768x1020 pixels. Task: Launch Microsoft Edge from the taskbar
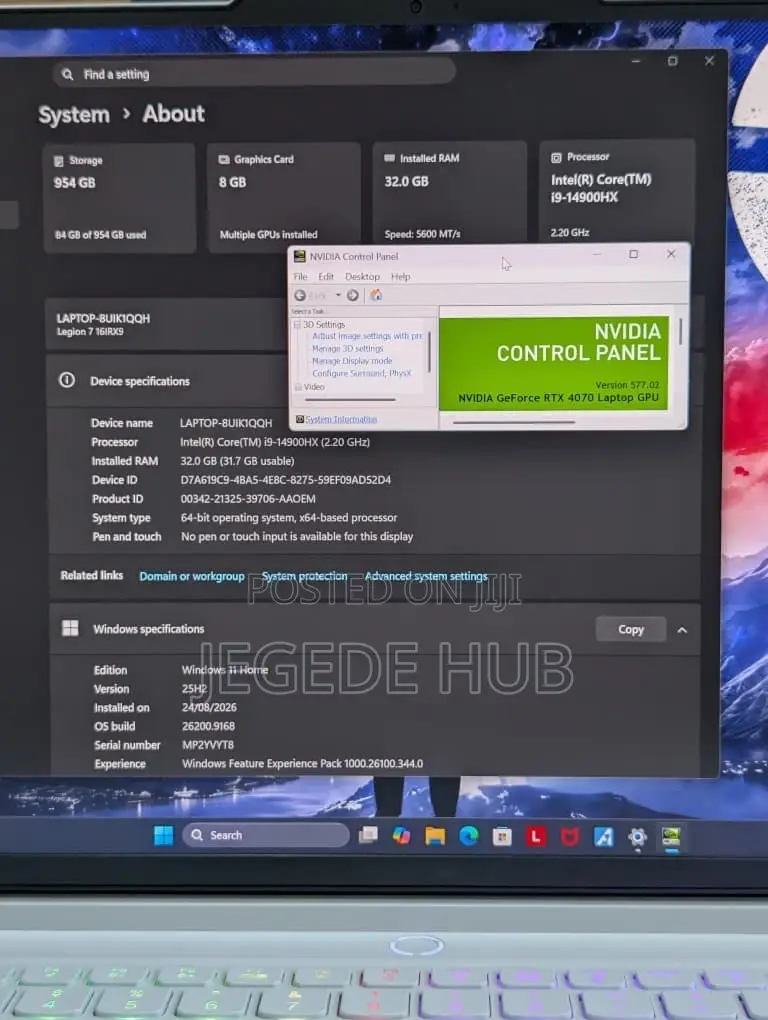[469, 836]
